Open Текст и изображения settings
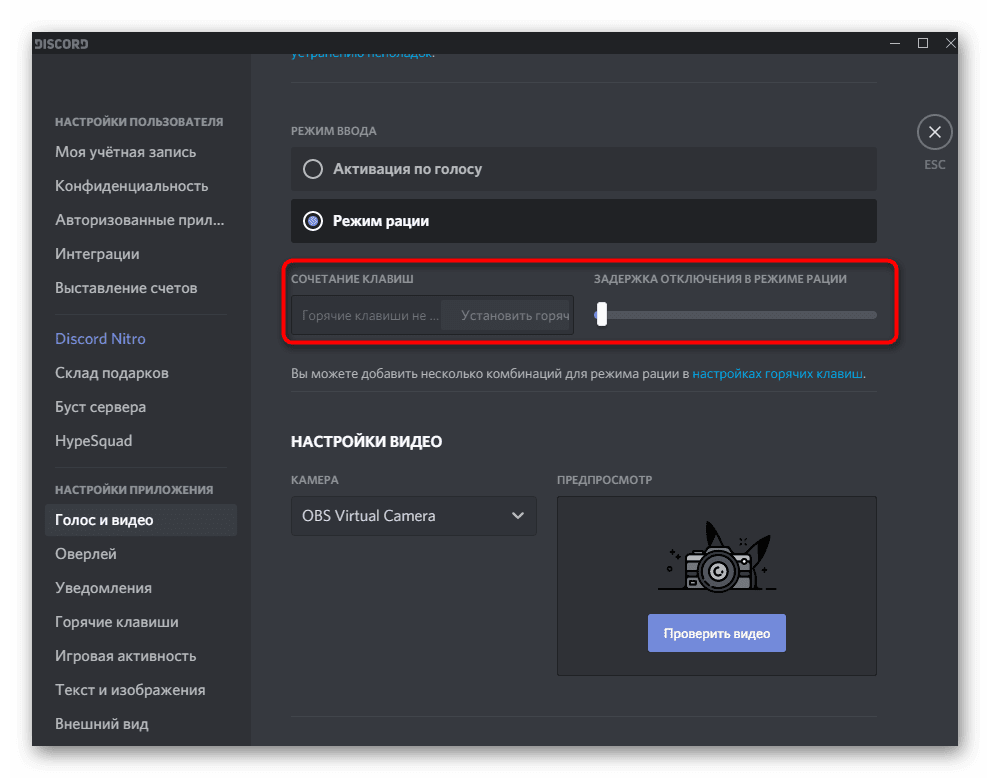Image resolution: width=990 pixels, height=778 pixels. 130,690
